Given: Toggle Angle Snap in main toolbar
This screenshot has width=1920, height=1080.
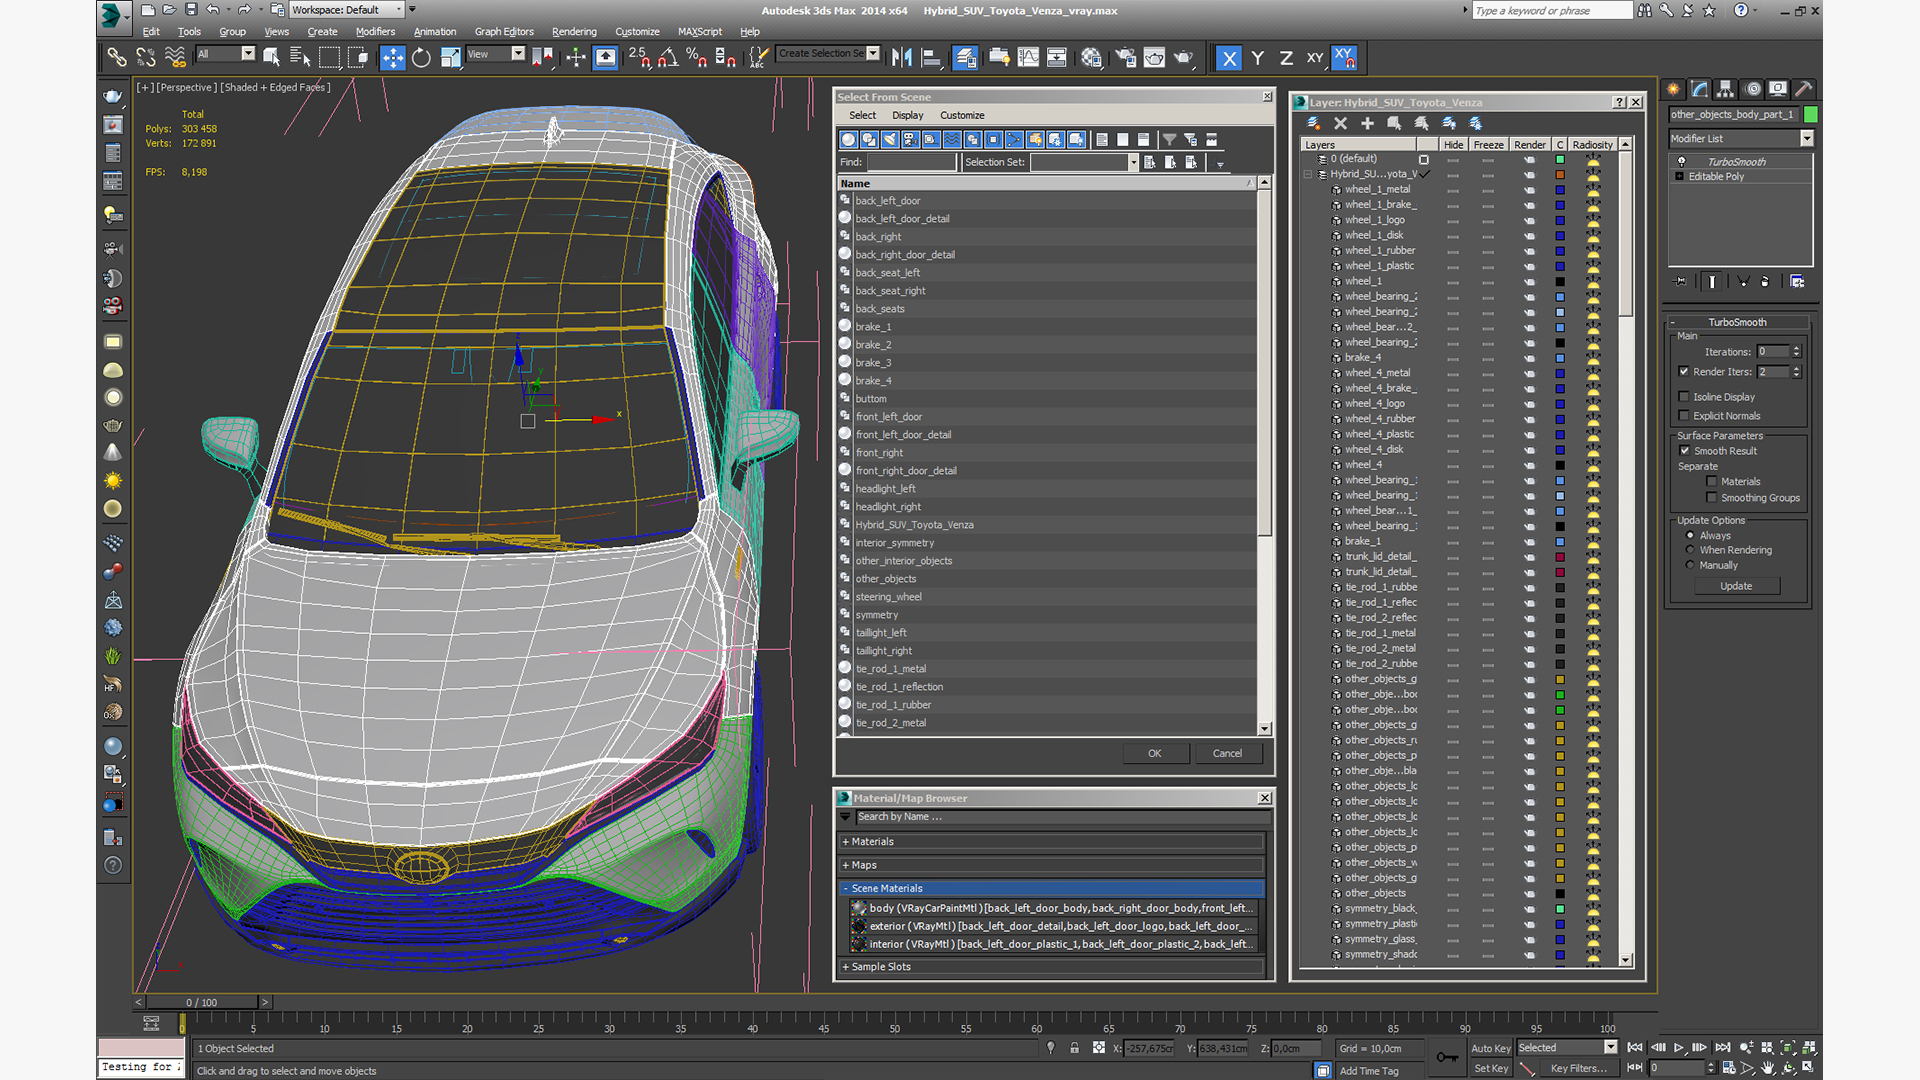Looking at the screenshot, I should (x=668, y=58).
